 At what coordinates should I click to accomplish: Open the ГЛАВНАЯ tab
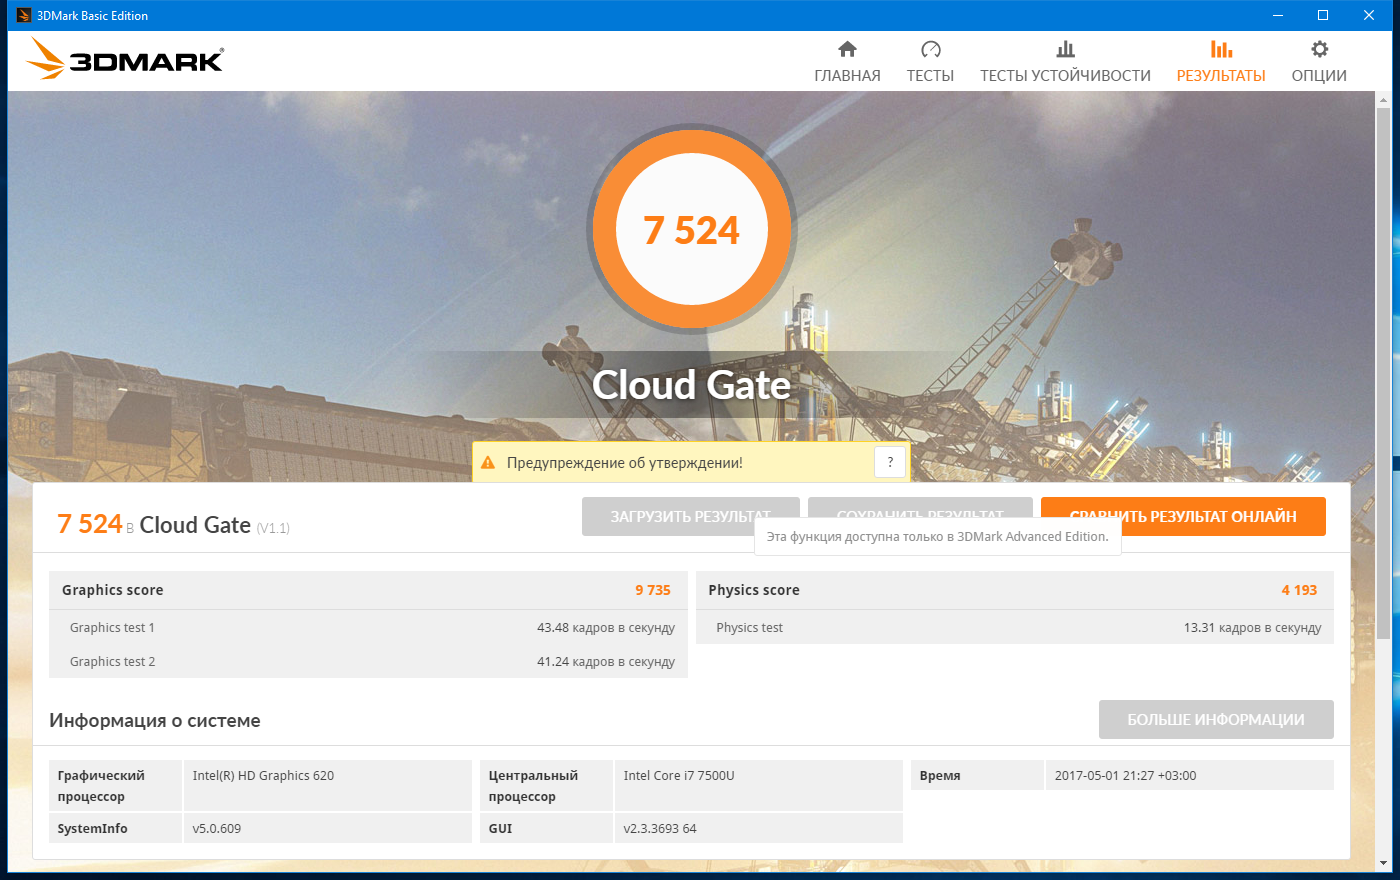pyautogui.click(x=847, y=76)
